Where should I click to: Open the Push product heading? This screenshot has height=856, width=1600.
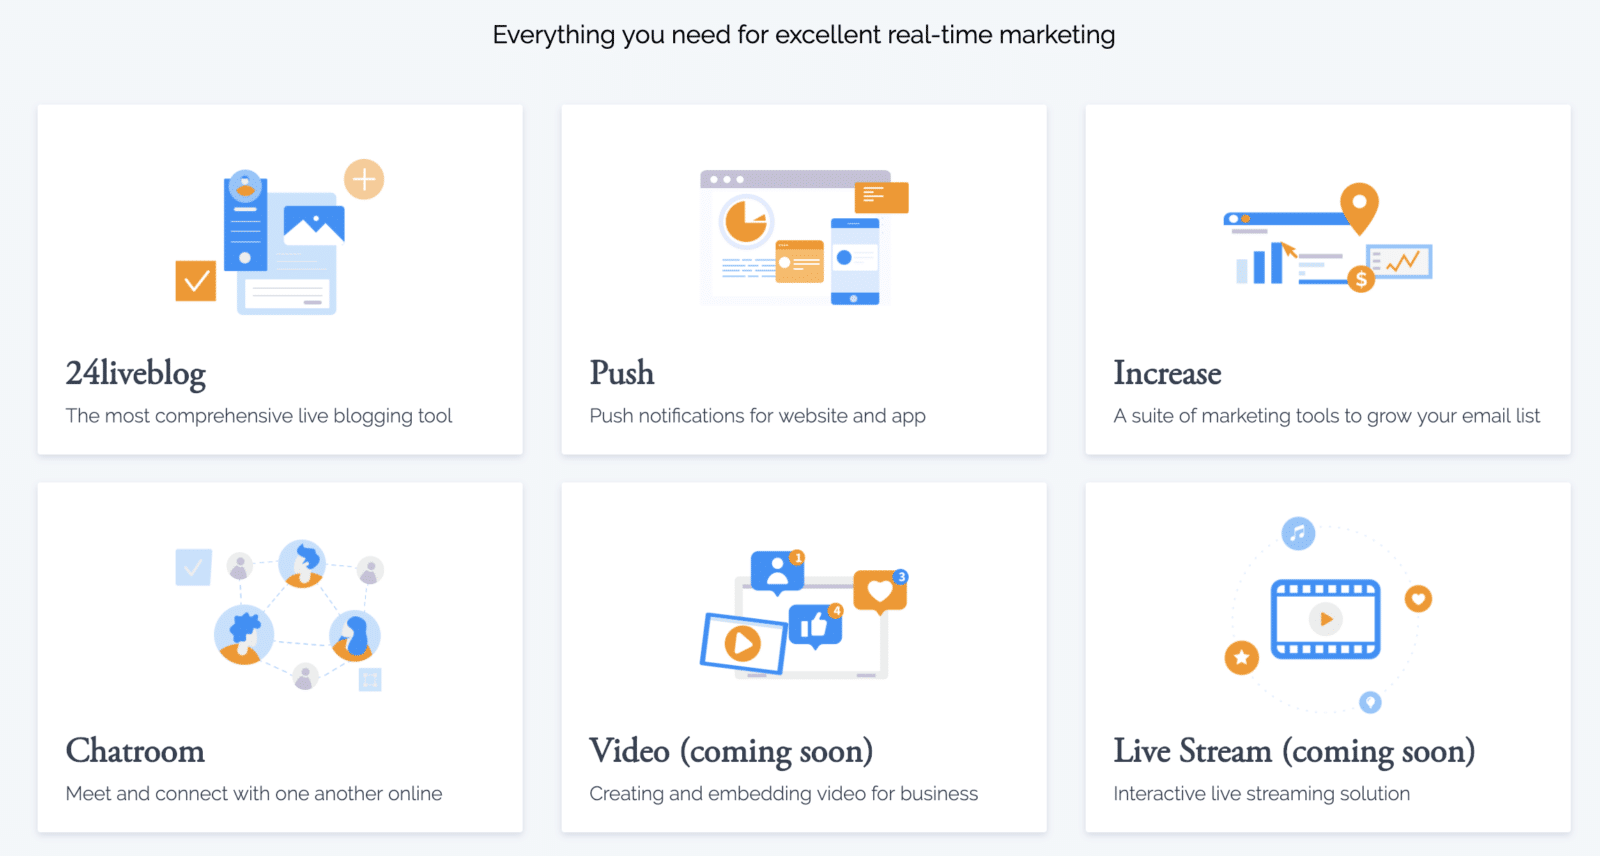(x=622, y=373)
